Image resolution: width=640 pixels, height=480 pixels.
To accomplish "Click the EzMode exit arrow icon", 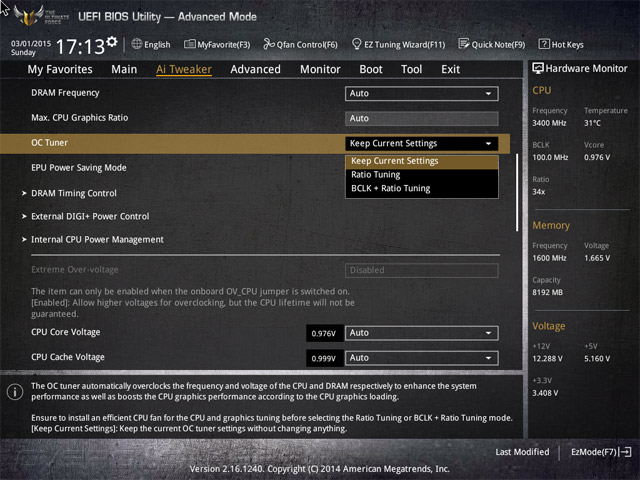I will pos(625,452).
